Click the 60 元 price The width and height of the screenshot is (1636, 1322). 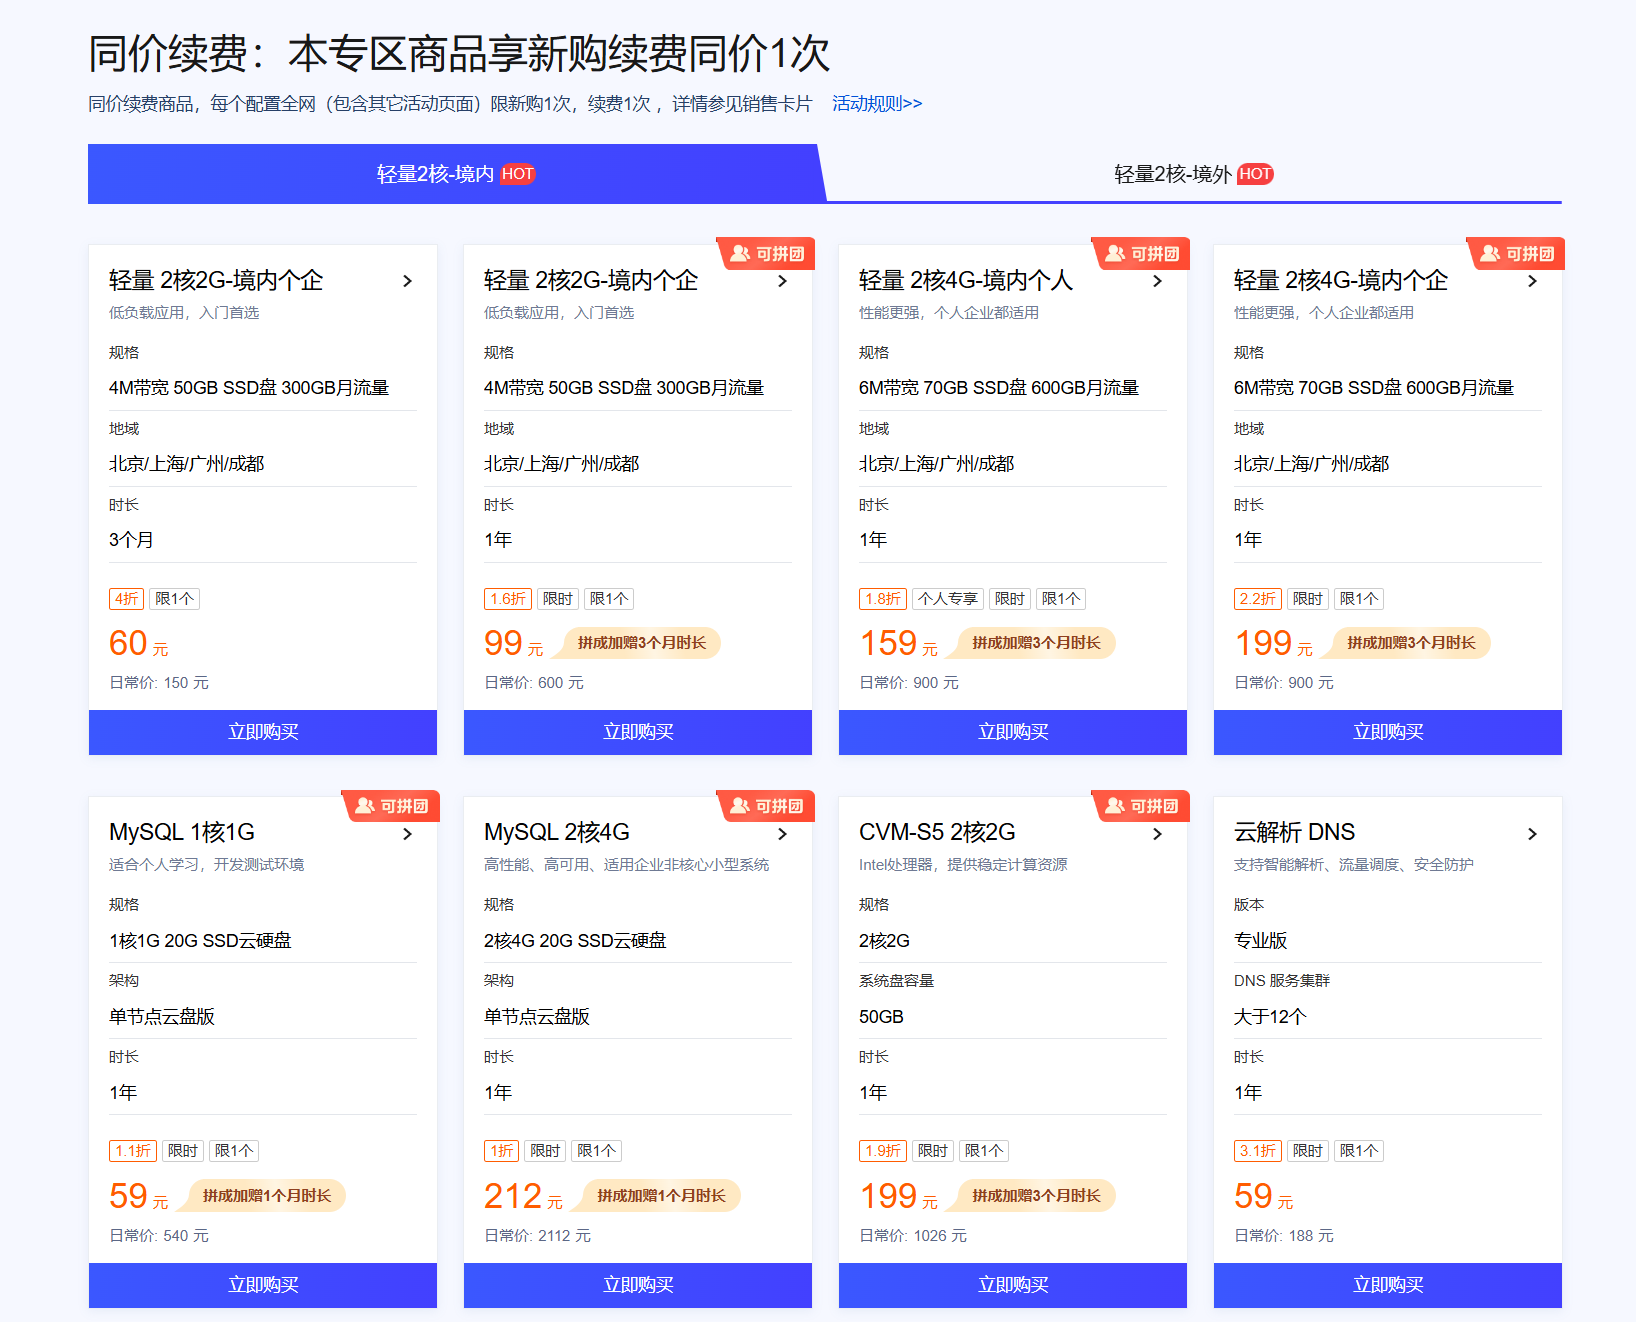138,643
